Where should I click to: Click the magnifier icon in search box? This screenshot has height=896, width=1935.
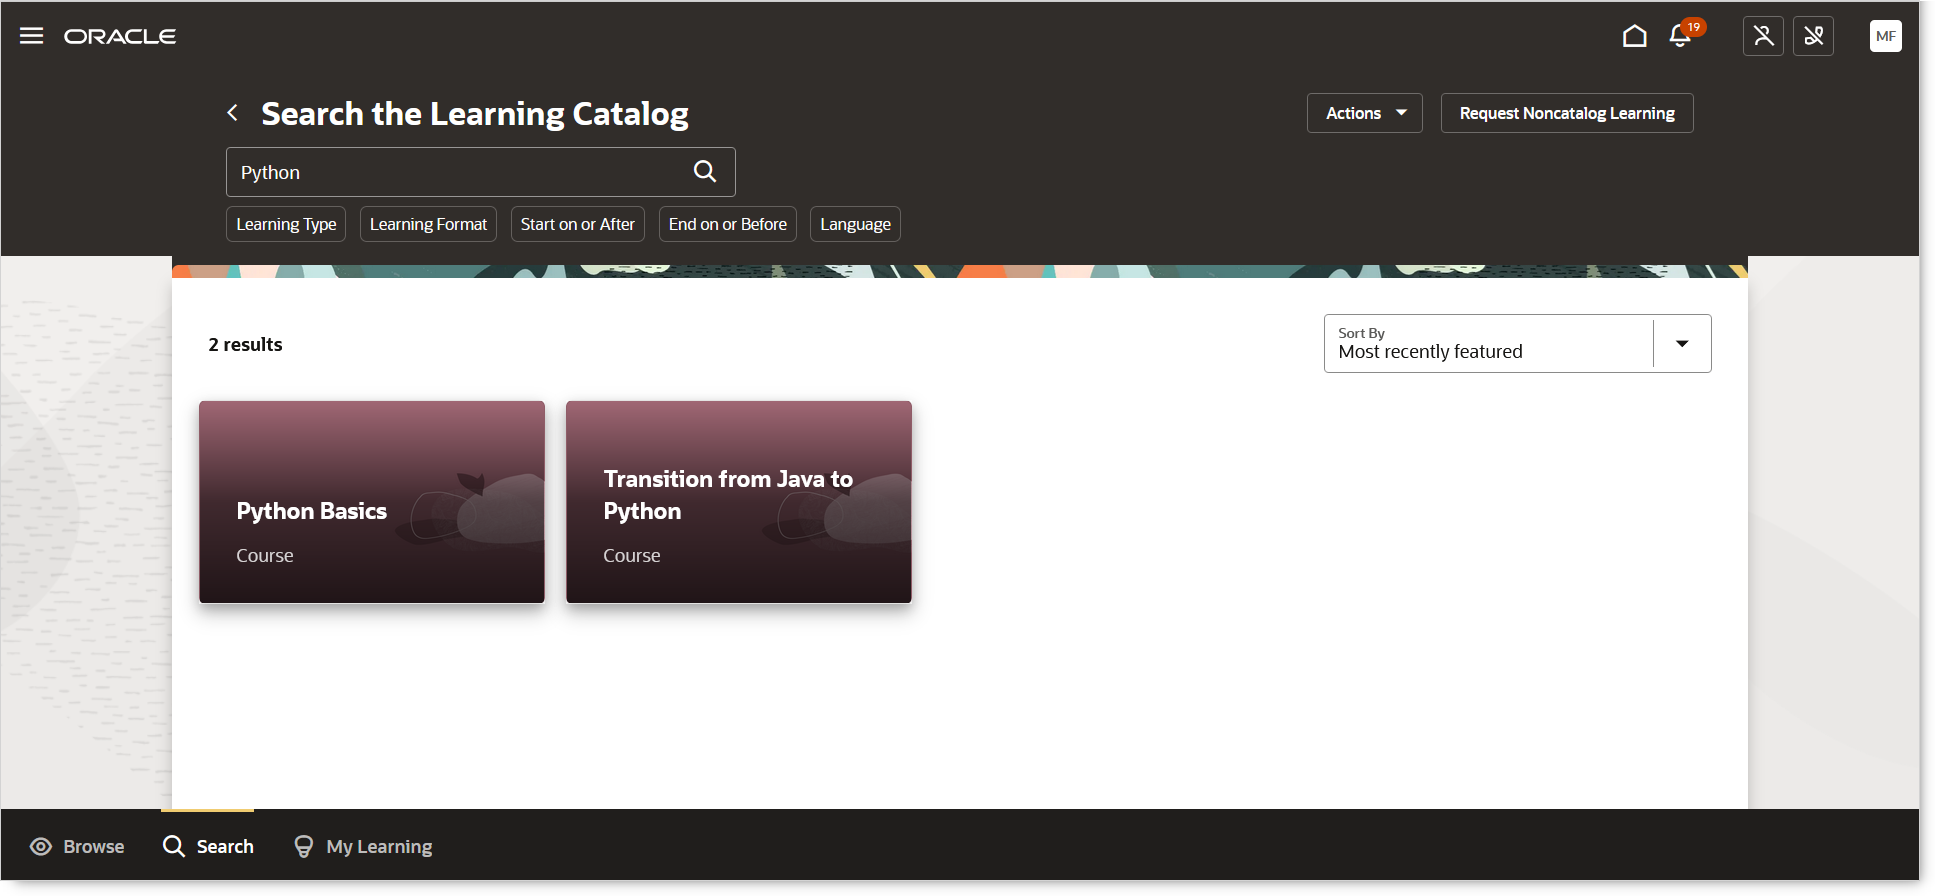(705, 171)
